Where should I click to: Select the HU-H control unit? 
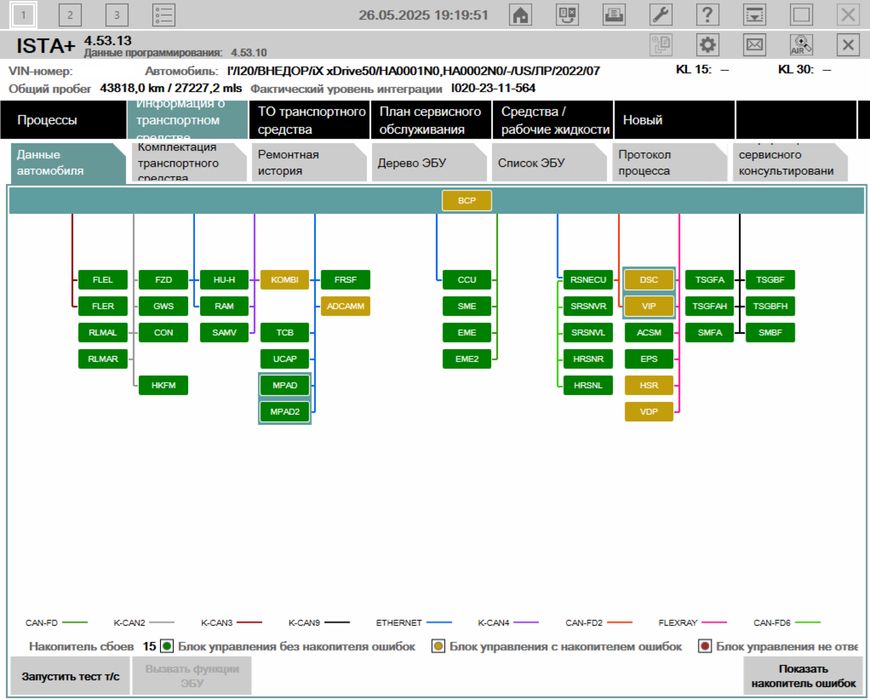point(224,280)
